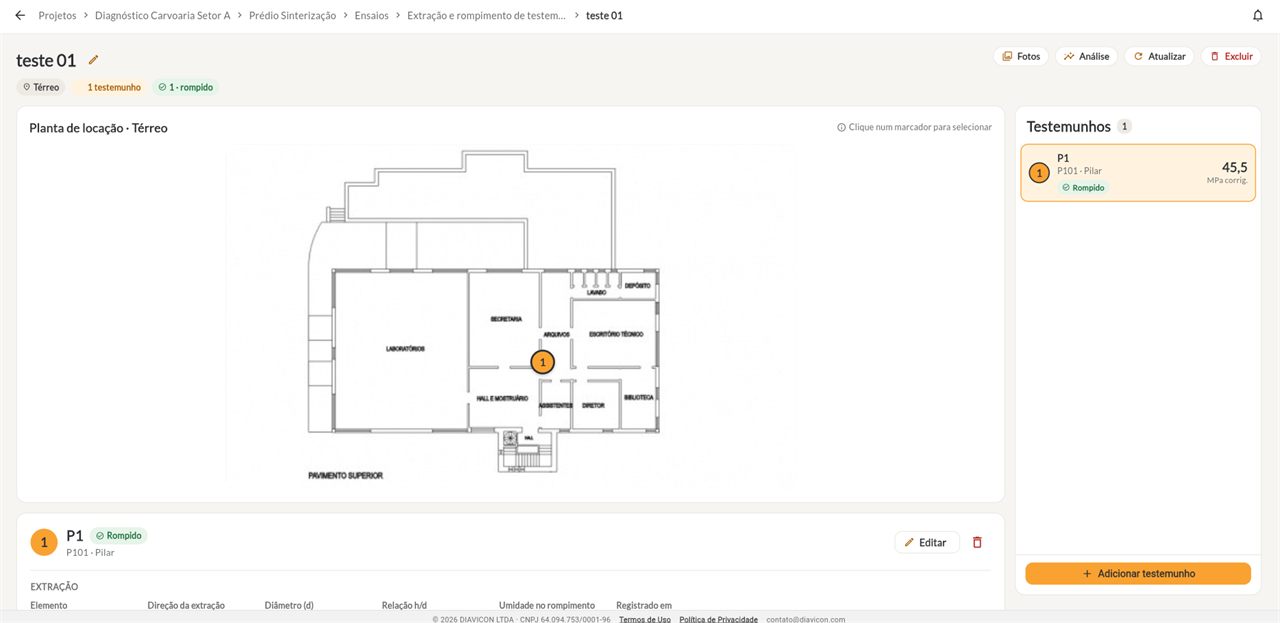
Task: Go to Prédio Sinterização breadcrumb
Action: pos(292,15)
